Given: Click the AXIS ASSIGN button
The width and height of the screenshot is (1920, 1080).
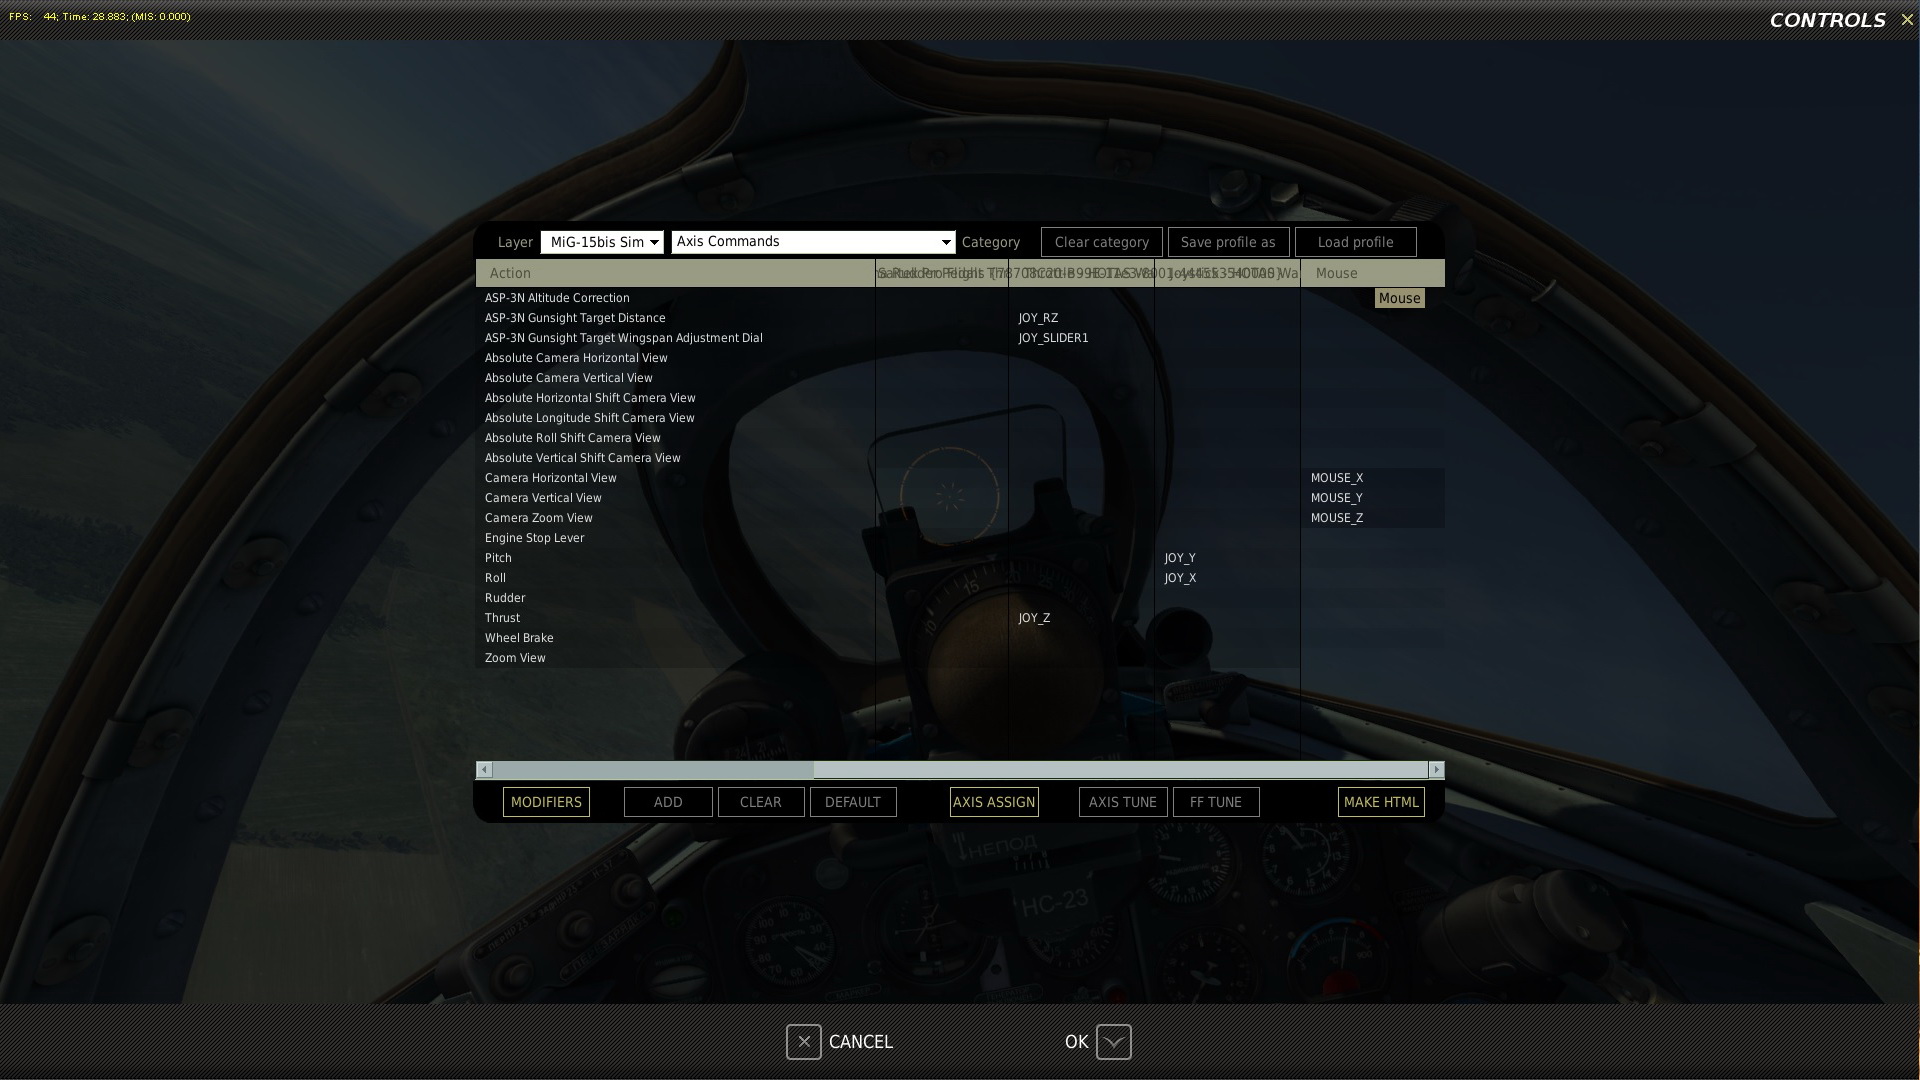Looking at the screenshot, I should 994,802.
